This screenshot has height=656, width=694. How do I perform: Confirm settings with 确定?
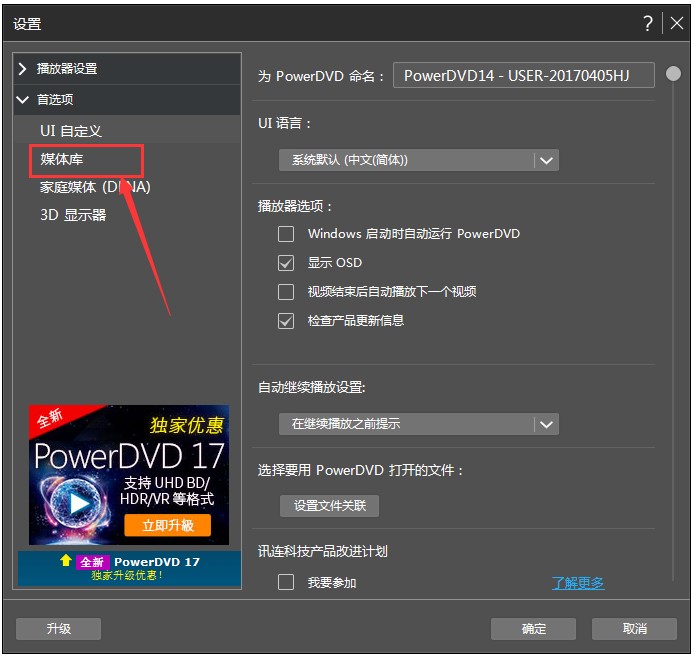(533, 629)
